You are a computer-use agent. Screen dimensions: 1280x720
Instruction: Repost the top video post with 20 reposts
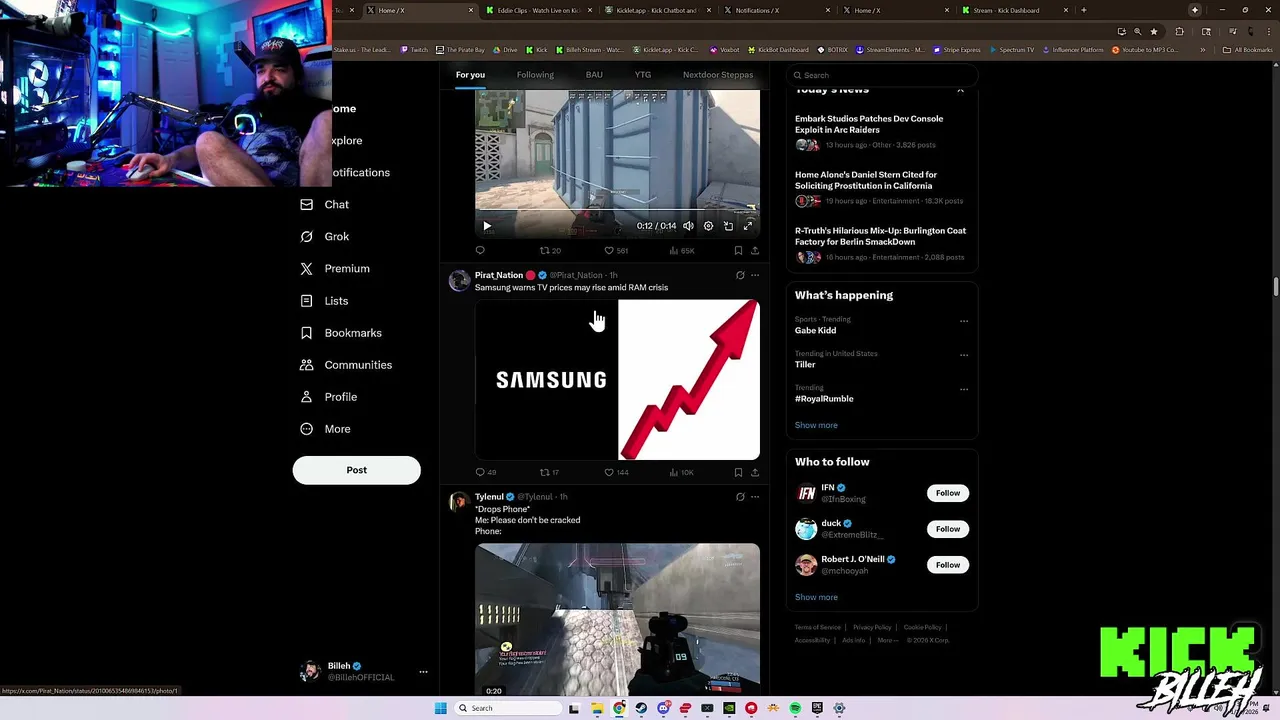550,251
